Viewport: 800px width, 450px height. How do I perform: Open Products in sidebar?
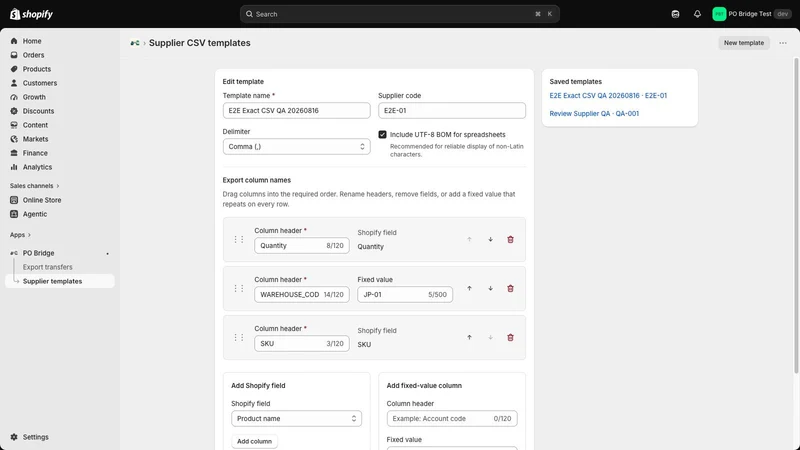click(36, 69)
